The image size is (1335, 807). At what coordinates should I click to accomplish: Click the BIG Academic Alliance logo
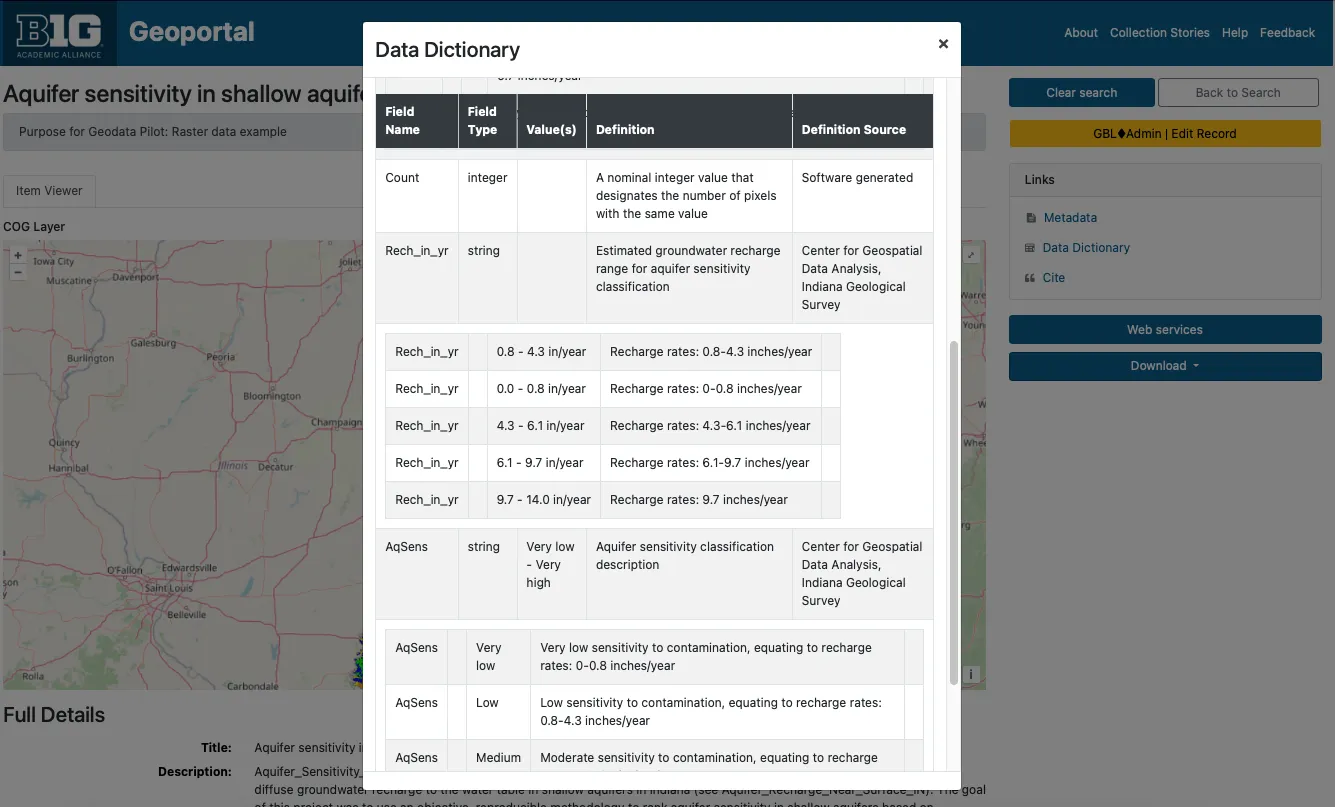point(59,33)
